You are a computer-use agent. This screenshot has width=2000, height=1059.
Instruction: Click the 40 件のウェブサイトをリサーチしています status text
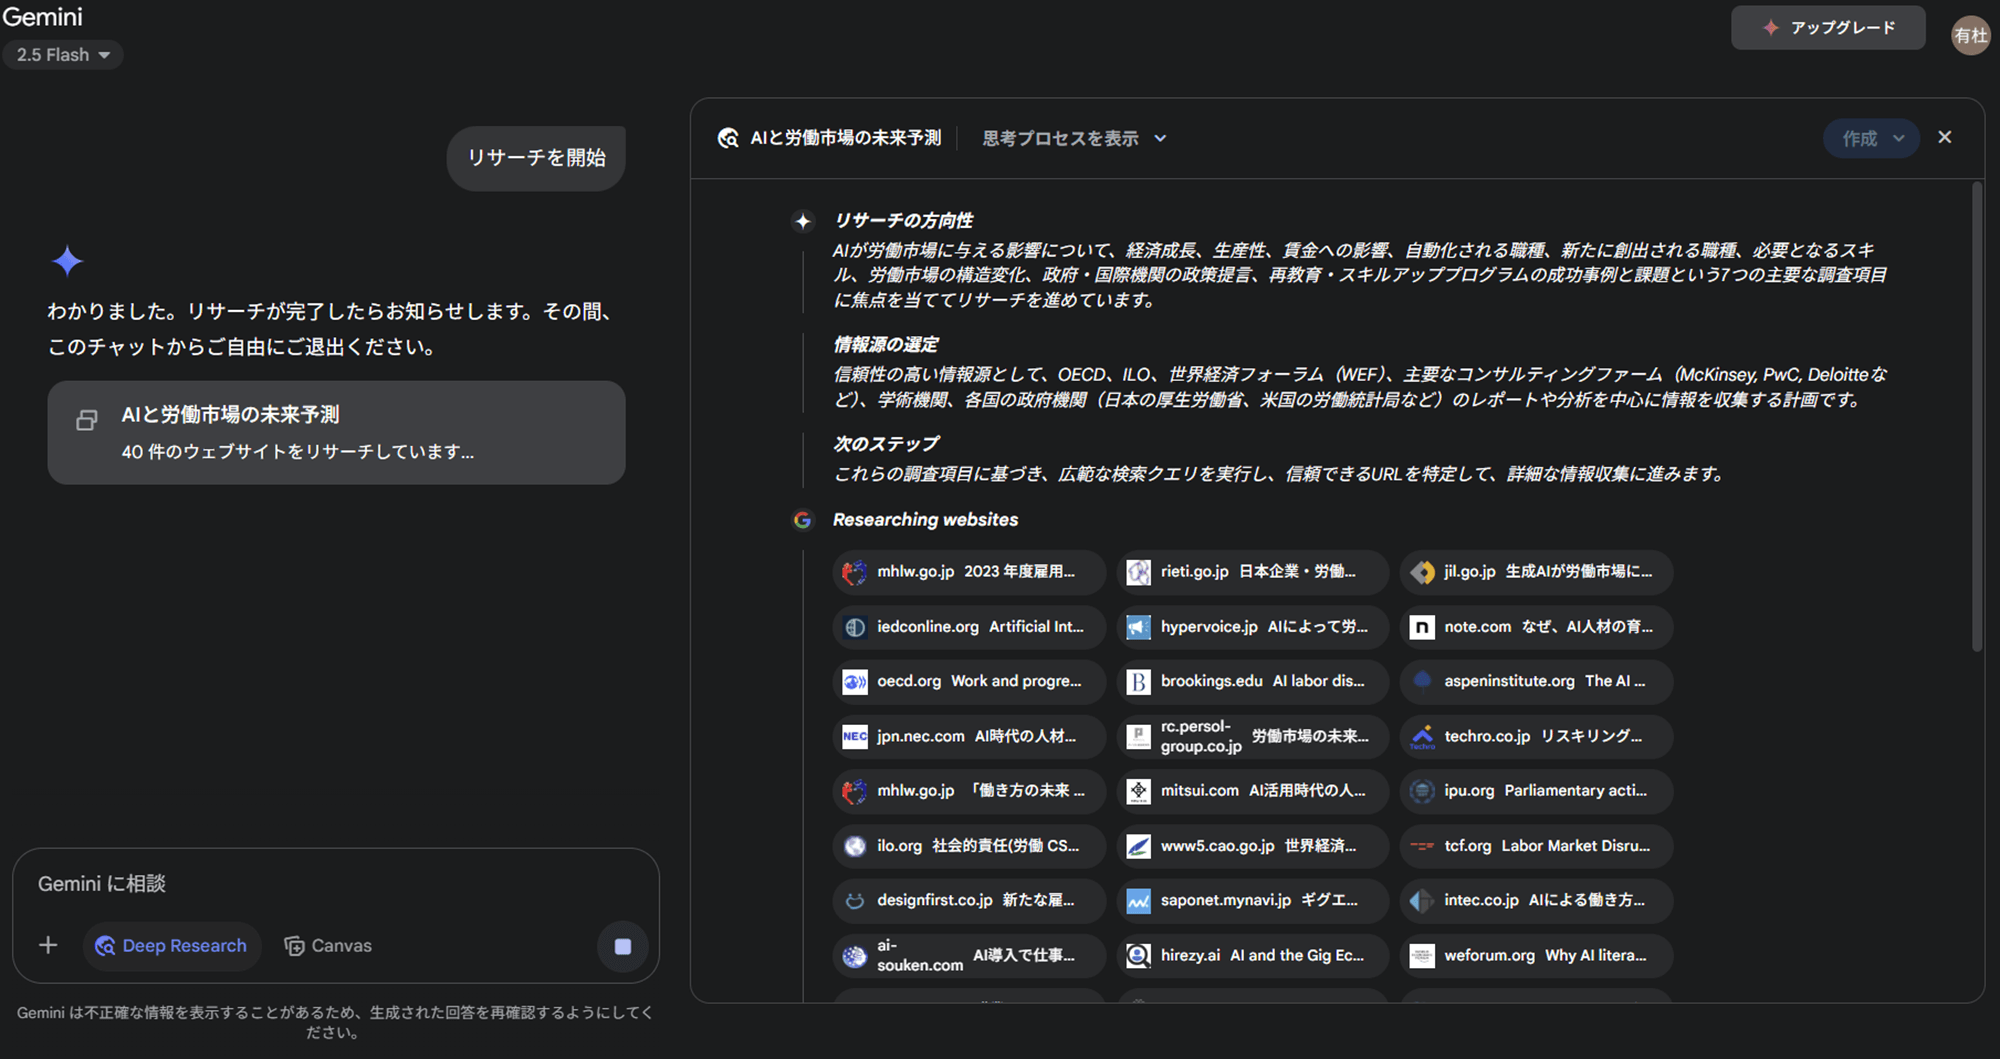pos(298,452)
